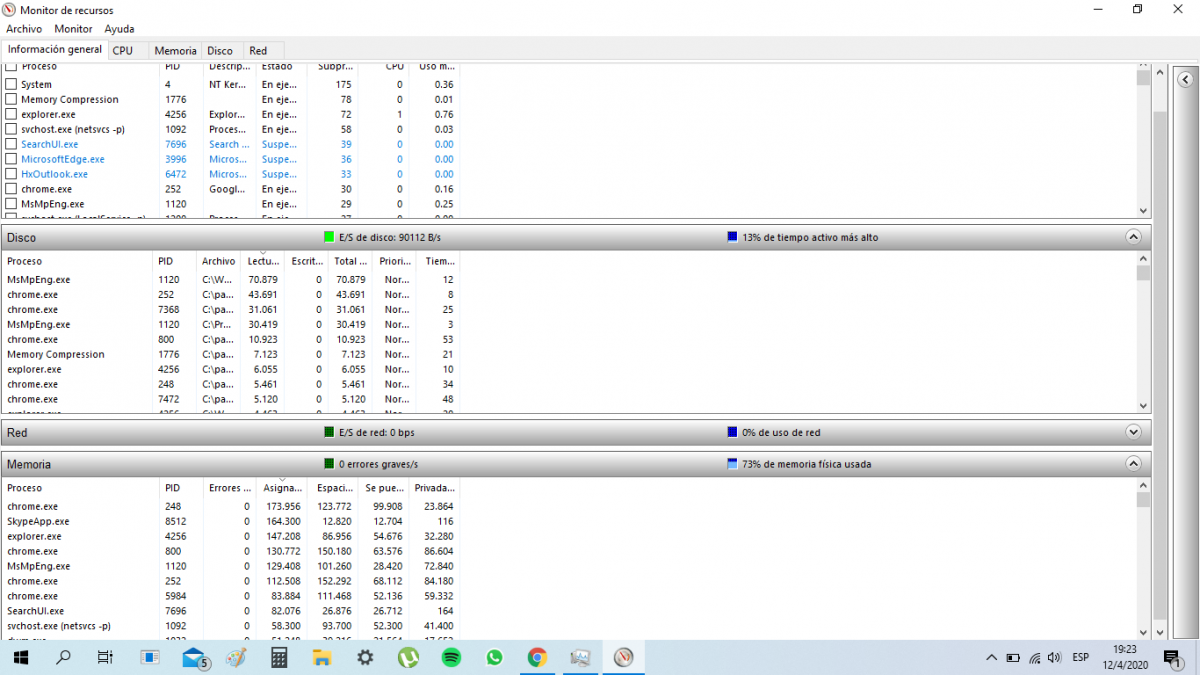Click the green E/S de disco indicator
The height and width of the screenshot is (675, 1200).
tap(330, 237)
